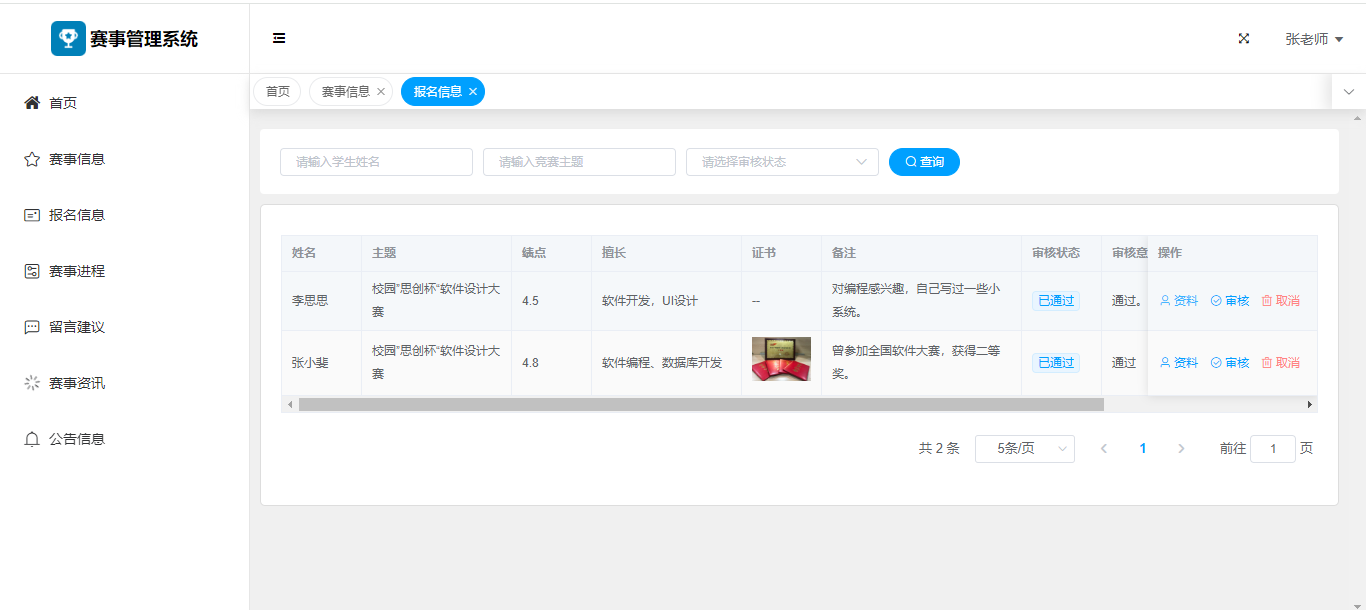1366x610 pixels.
Task: Expand the tabs bar chevron menu
Action: [1348, 92]
